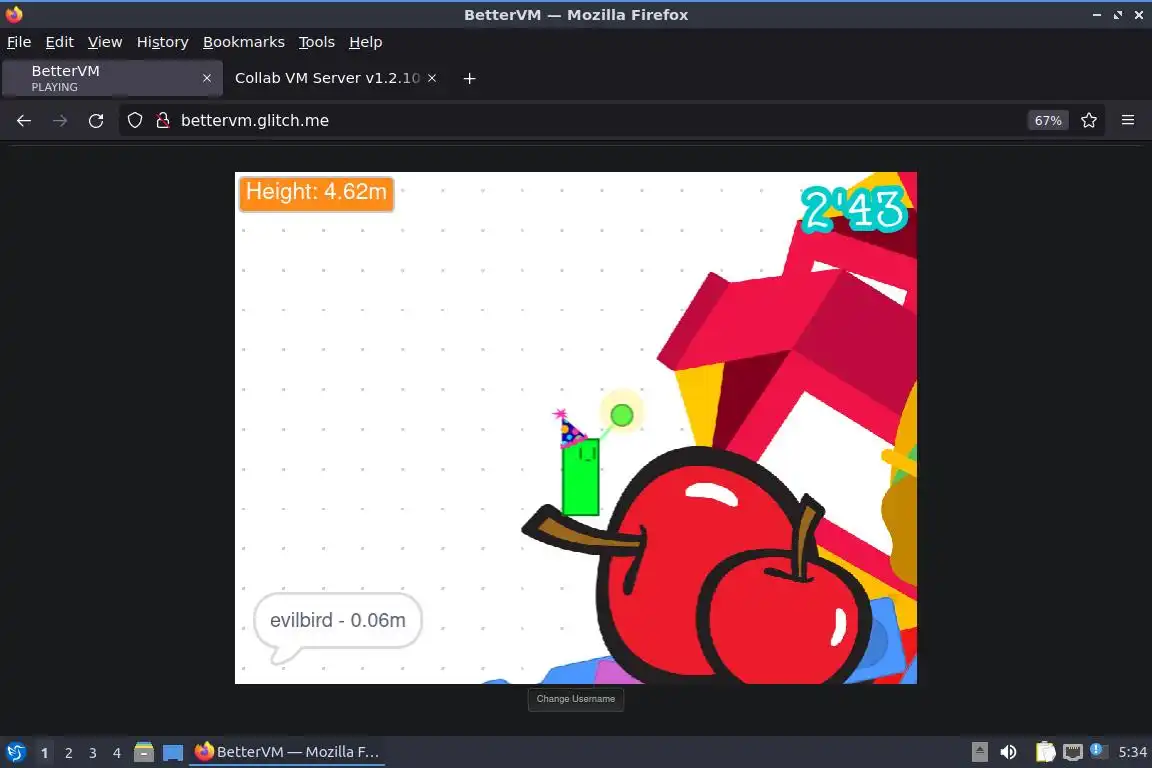This screenshot has width=1152, height=768.
Task: Open the Help menu
Action: (365, 42)
